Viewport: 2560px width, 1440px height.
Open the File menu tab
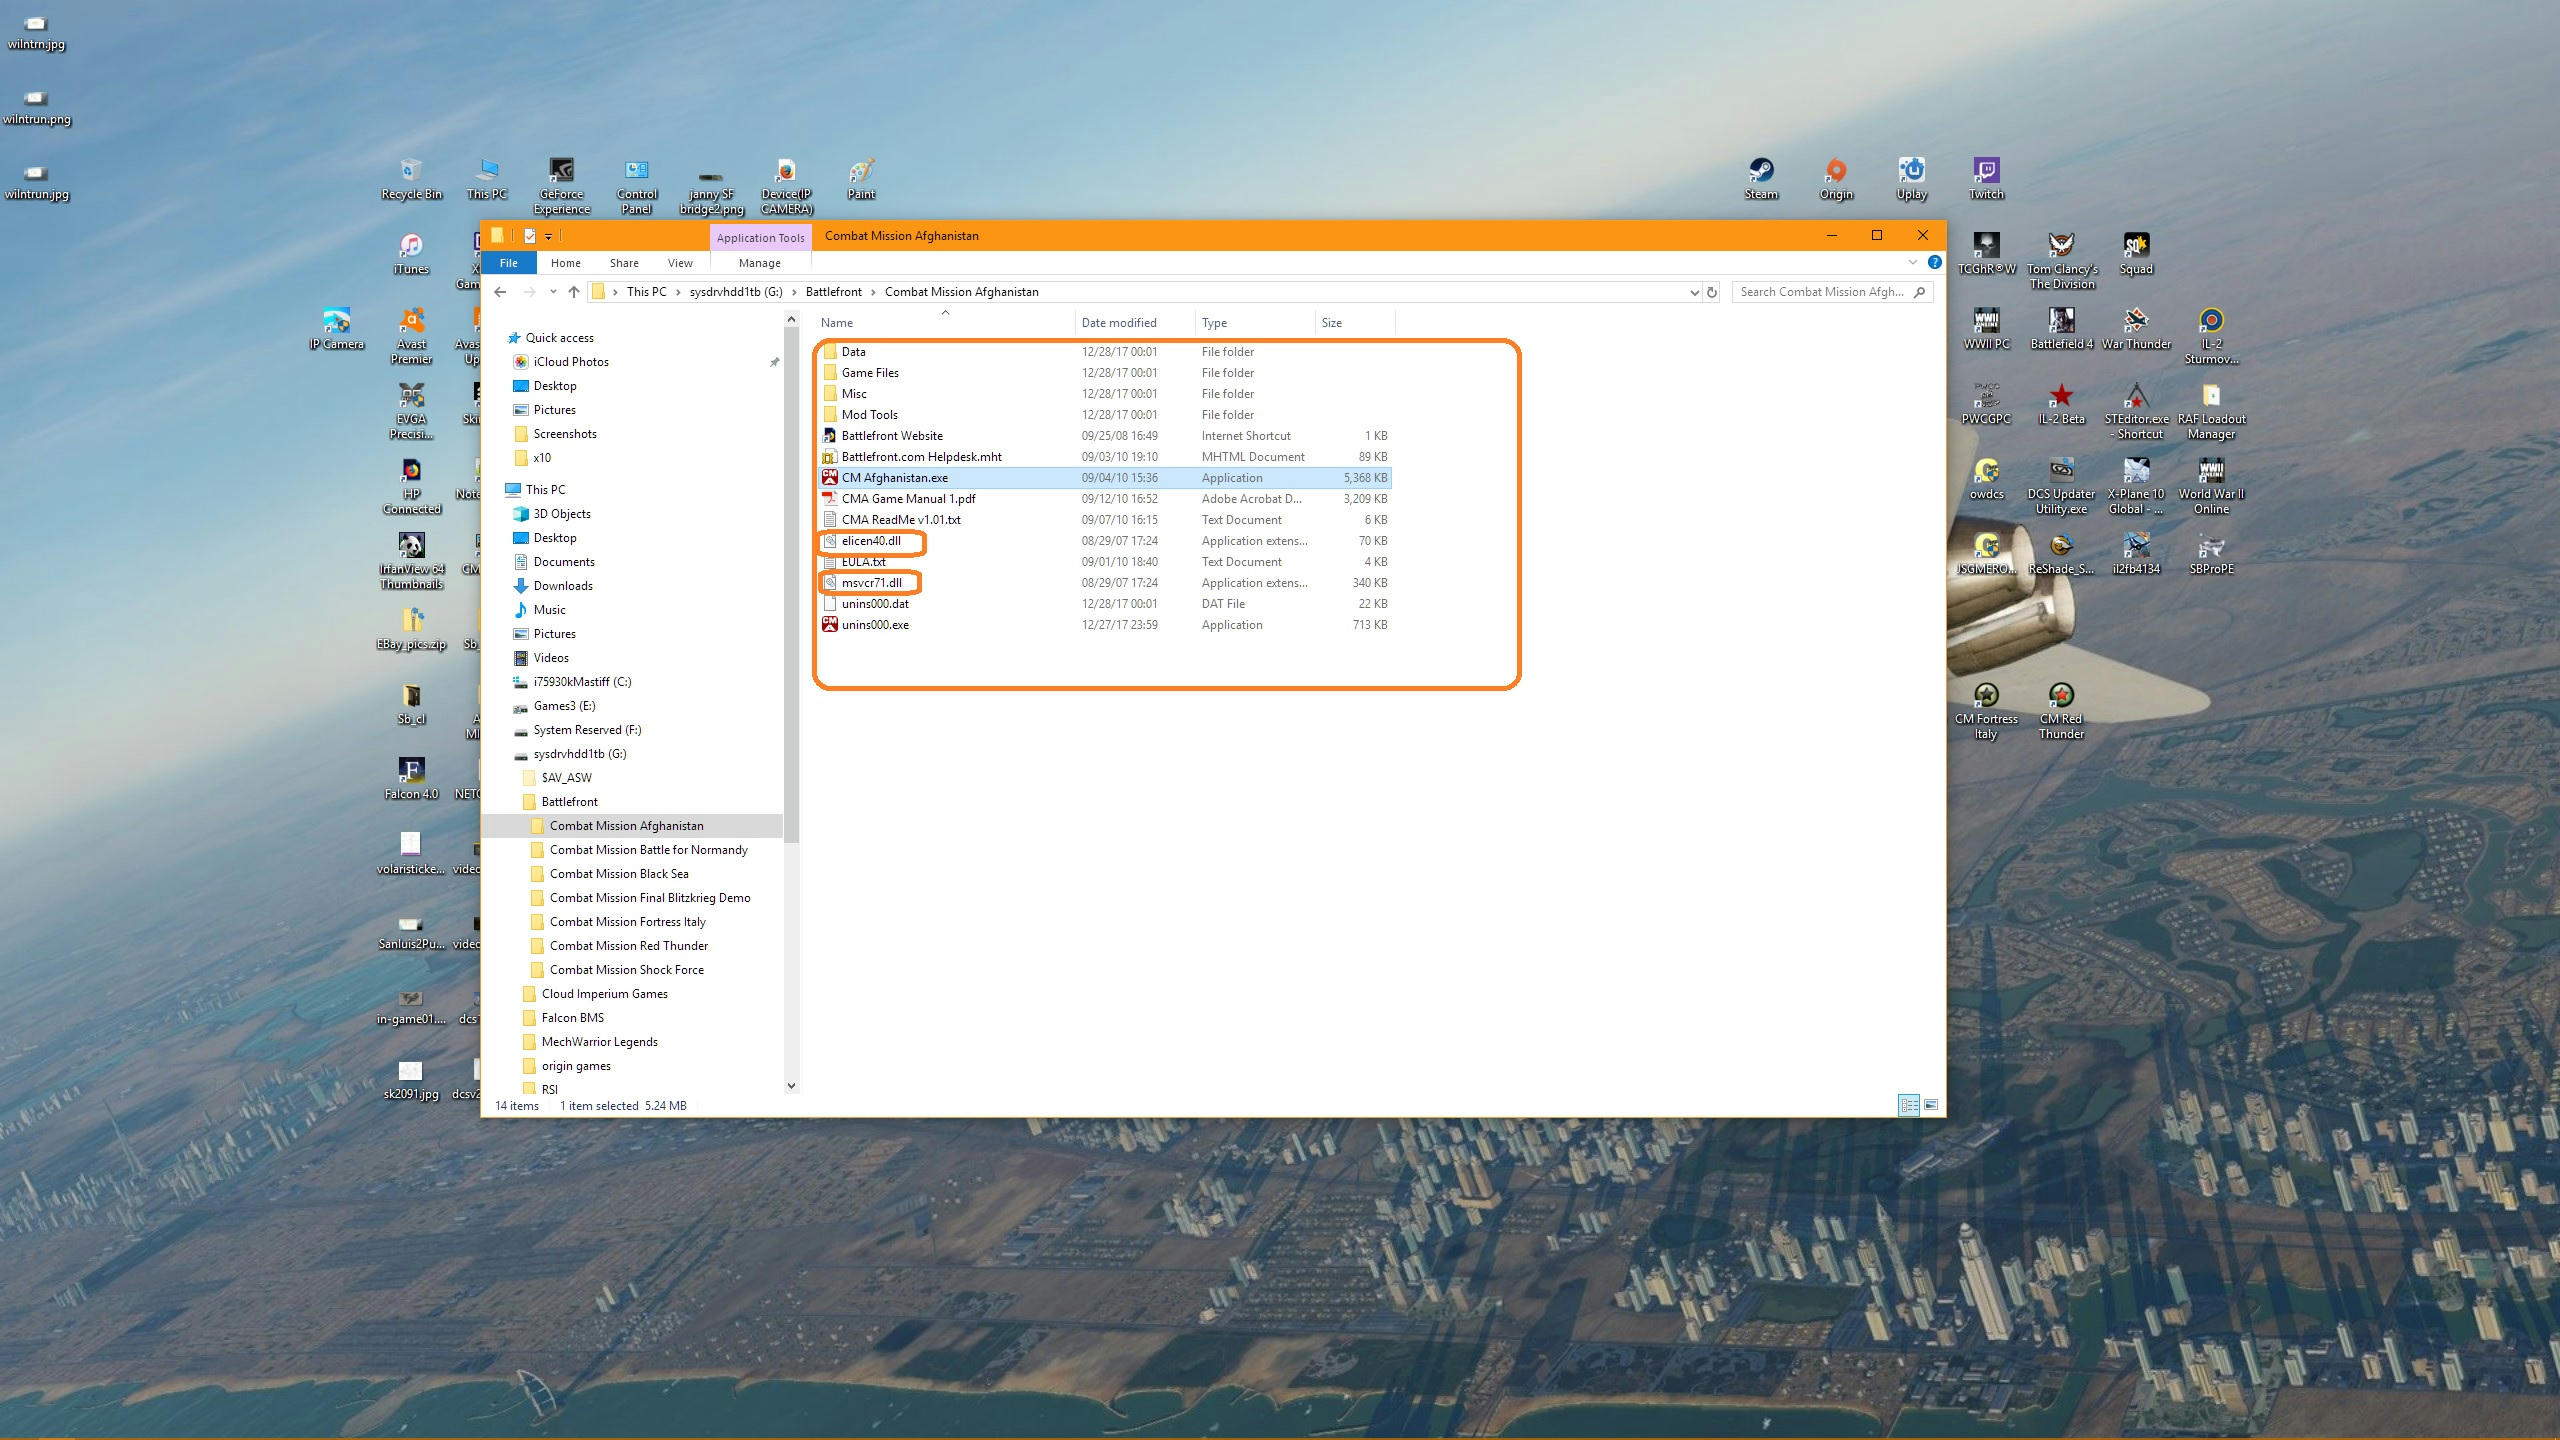(508, 263)
